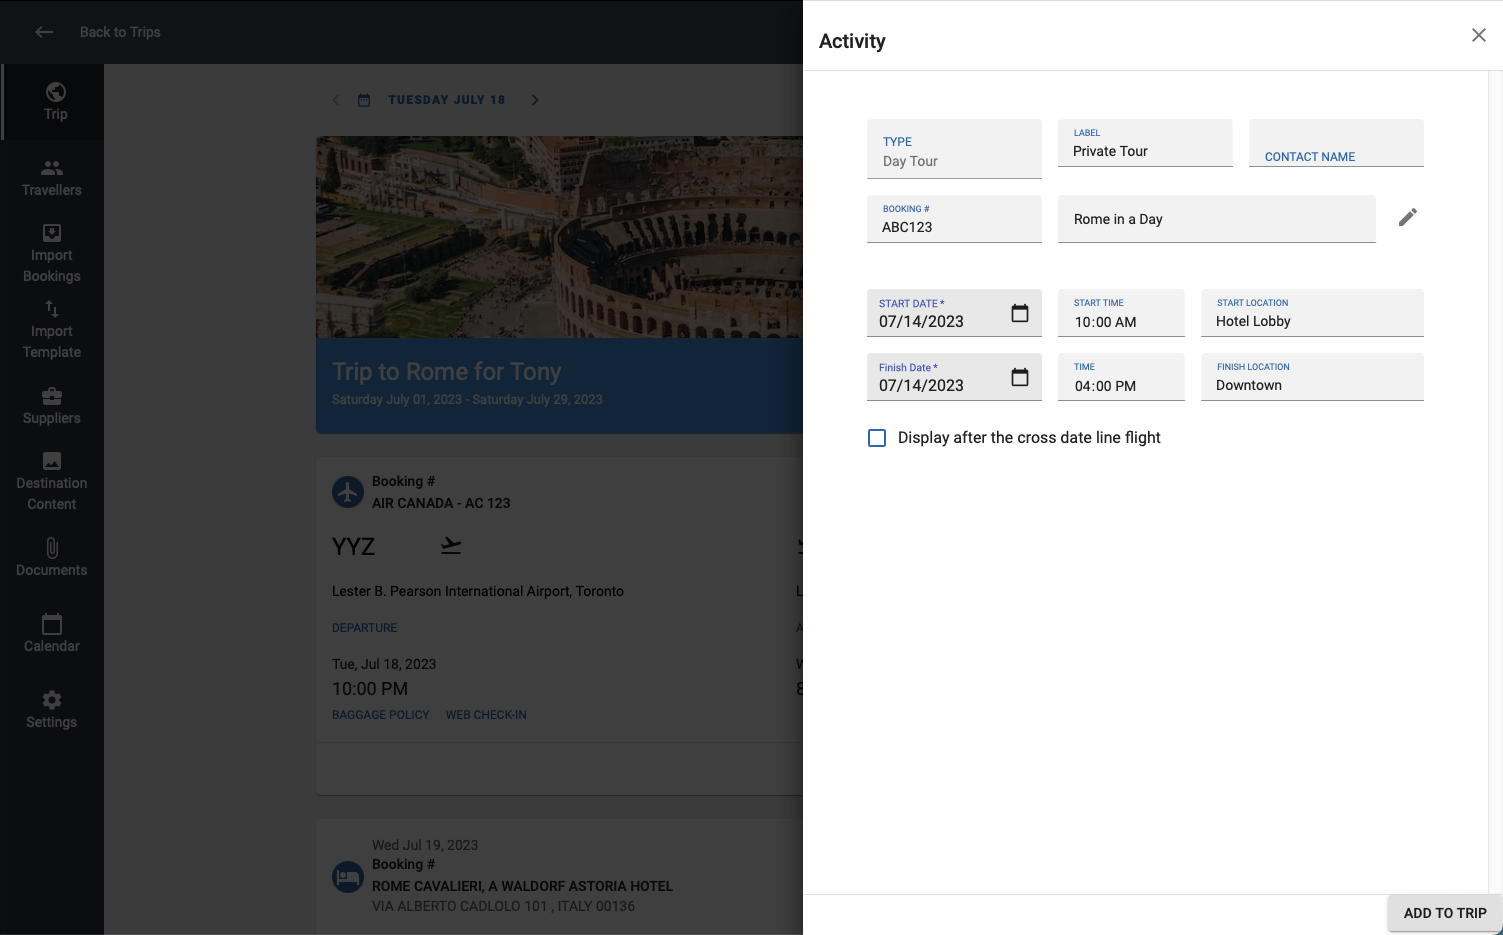
Task: Click Start Date field 07/14/2023
Action: pyautogui.click(x=954, y=313)
